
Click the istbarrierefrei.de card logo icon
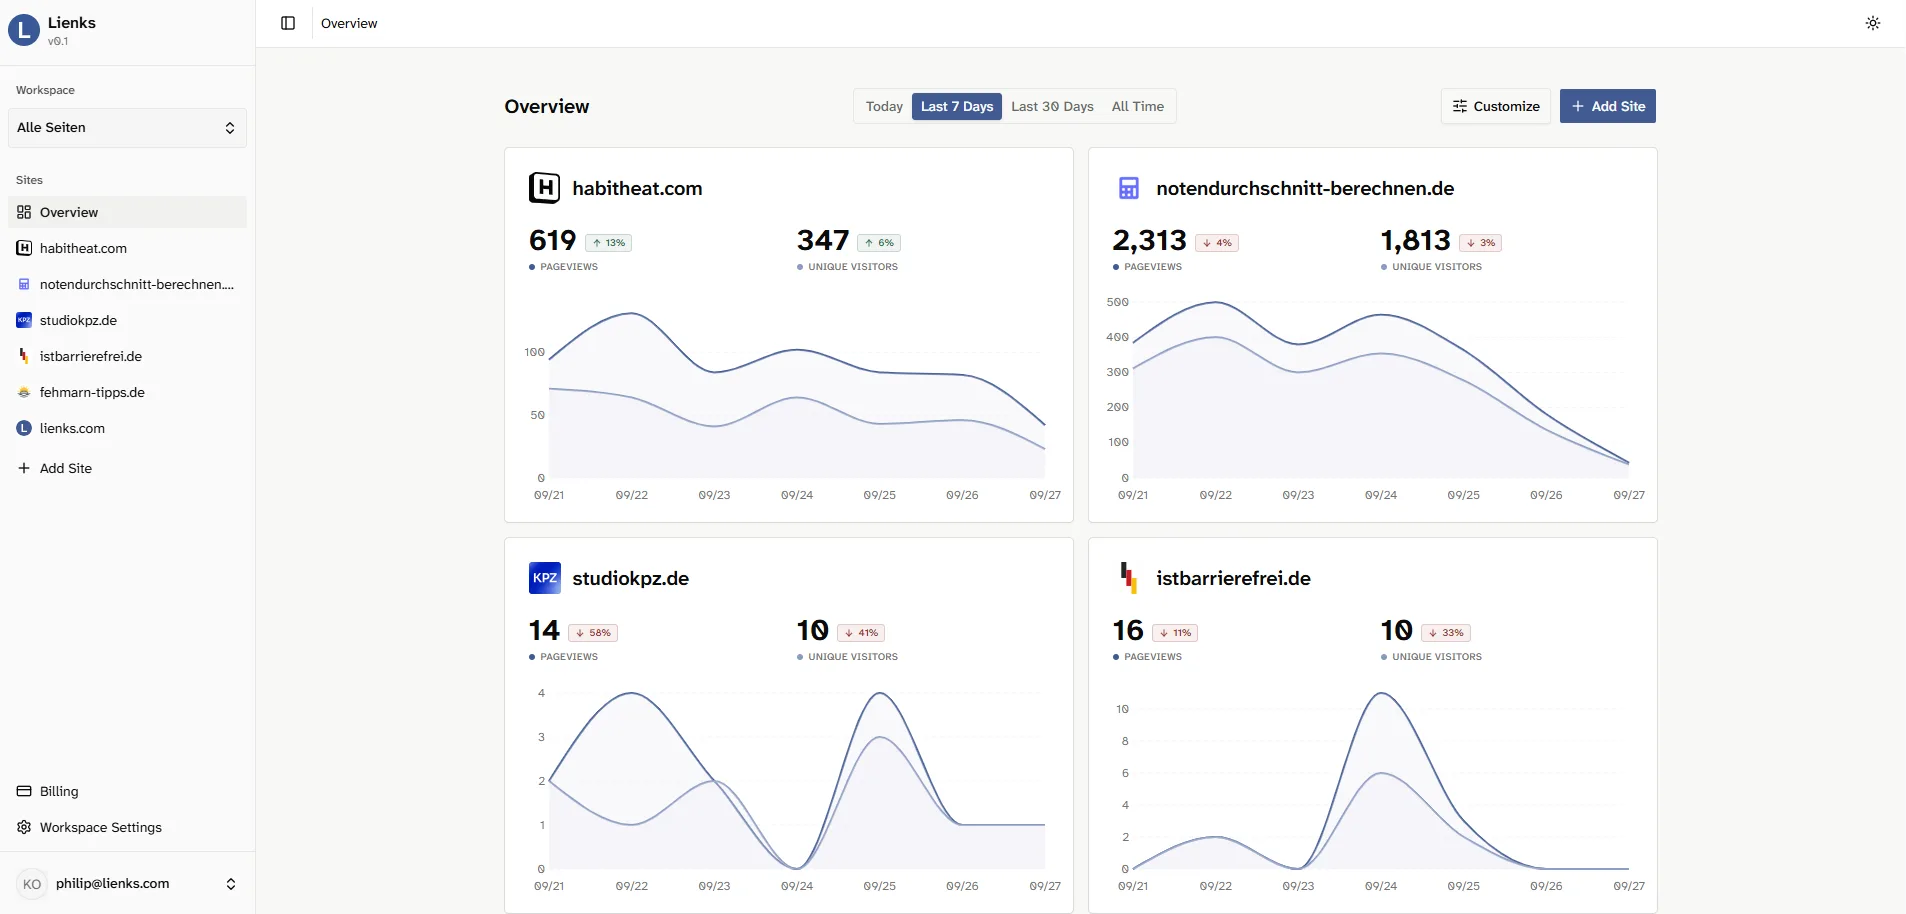[1129, 578]
